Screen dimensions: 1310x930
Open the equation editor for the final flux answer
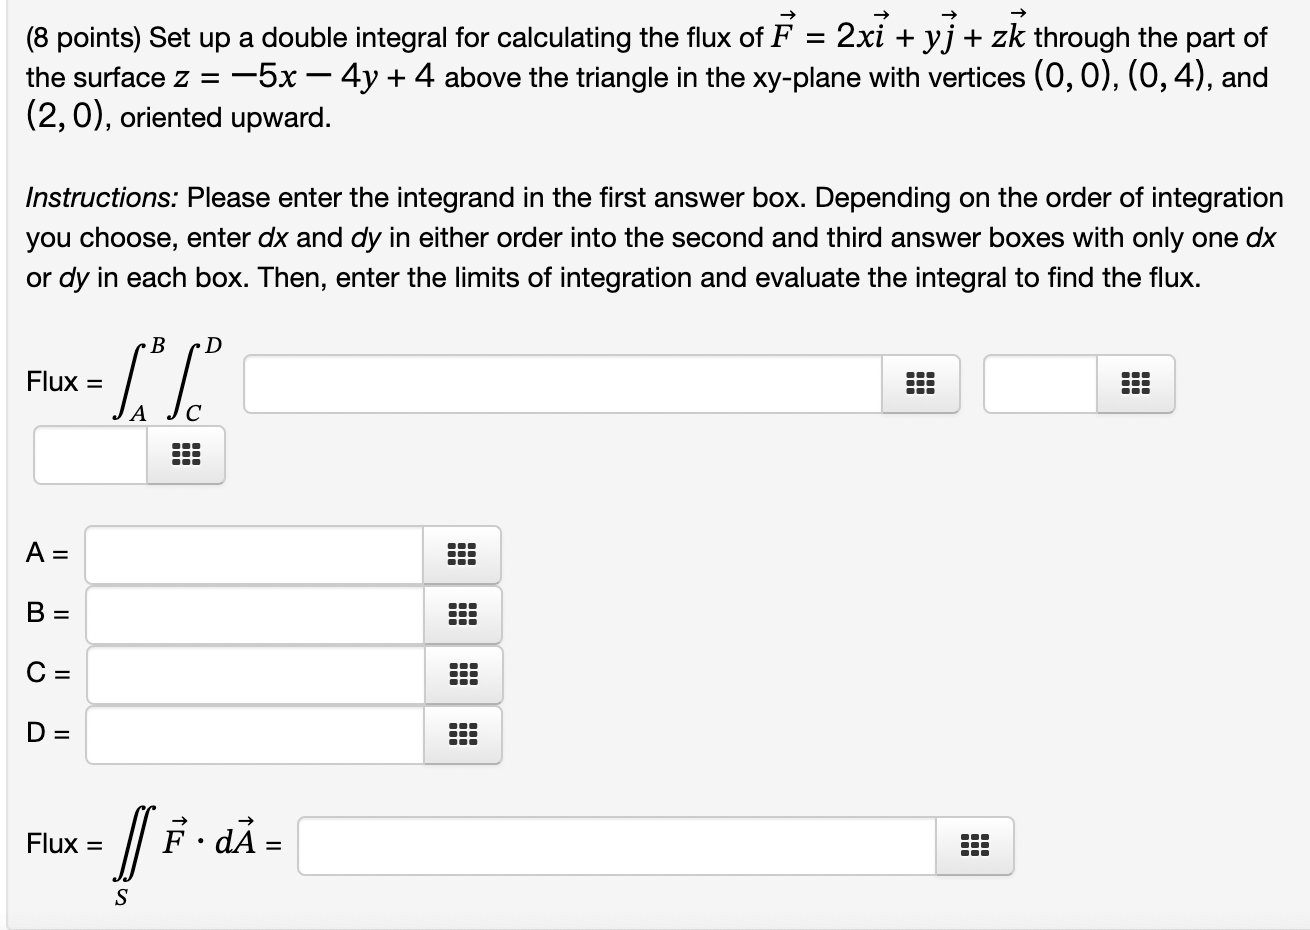point(973,846)
